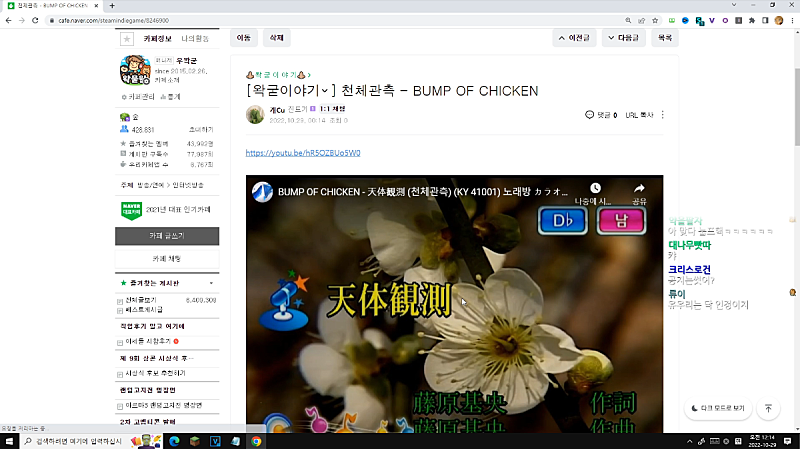
Task: Show hidden tray icons chevron
Action: (689, 441)
